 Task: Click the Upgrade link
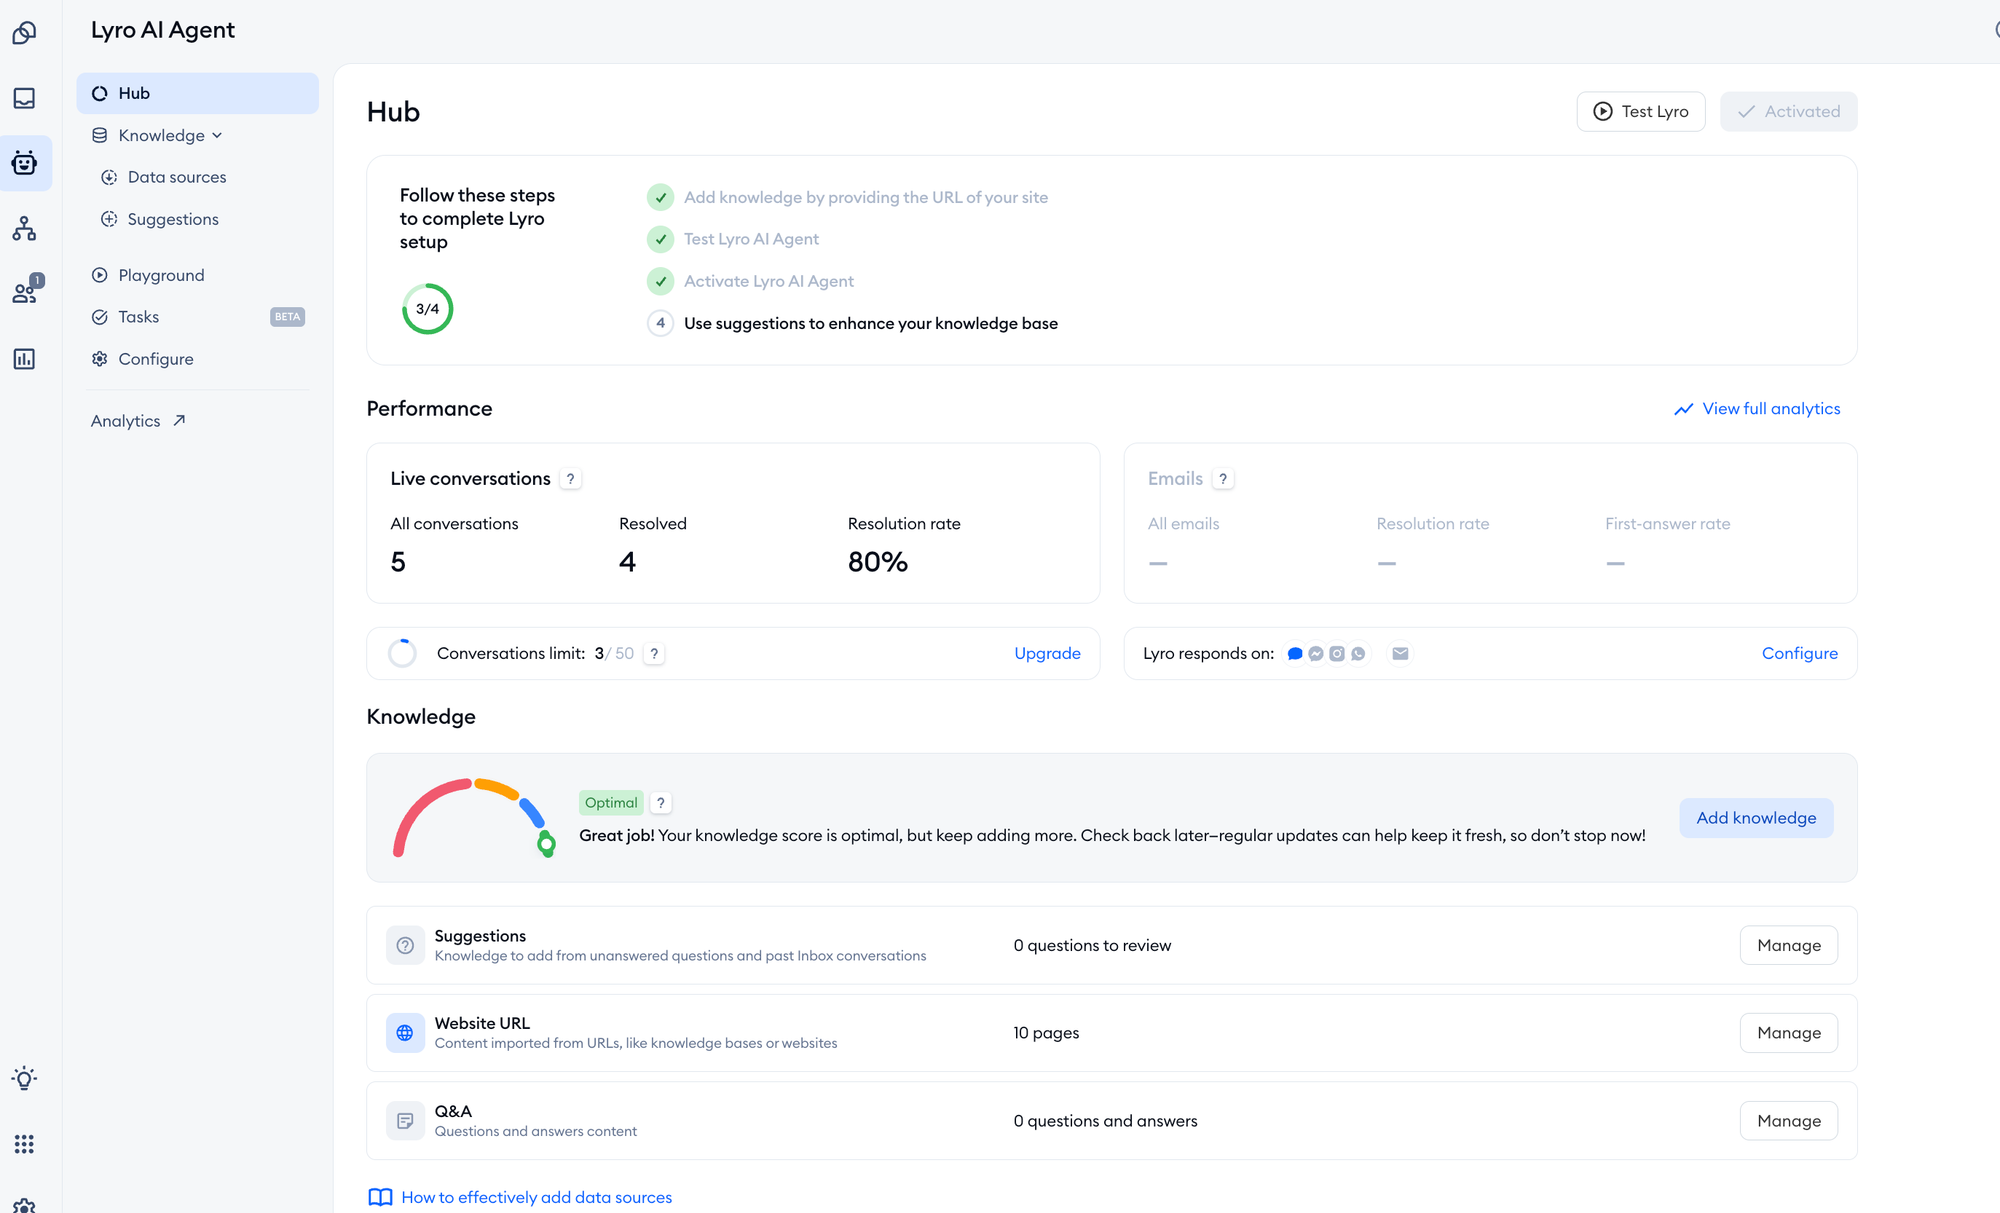[1047, 654]
